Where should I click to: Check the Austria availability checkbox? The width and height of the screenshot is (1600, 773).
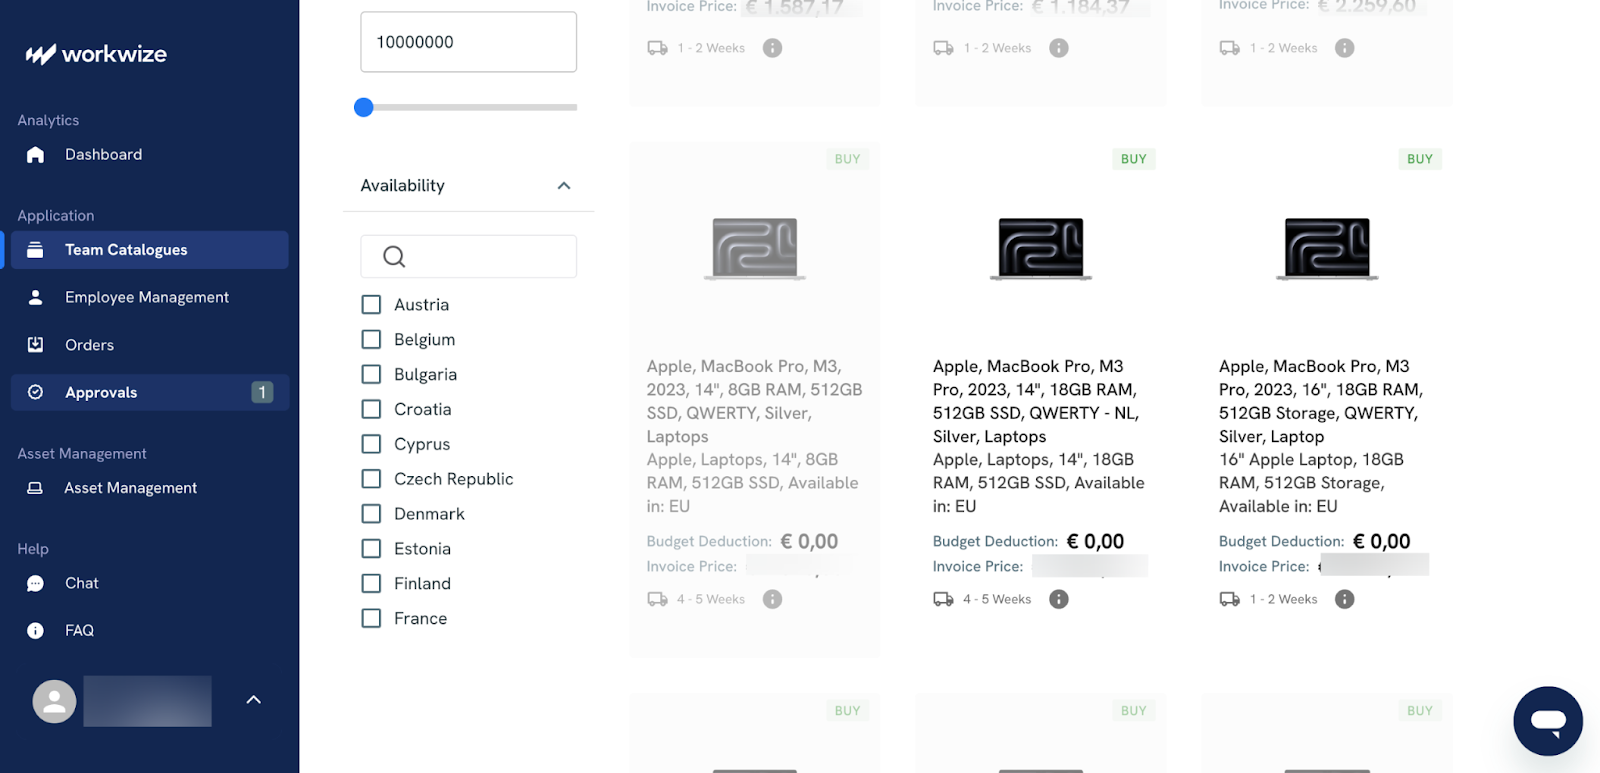pyautogui.click(x=371, y=305)
